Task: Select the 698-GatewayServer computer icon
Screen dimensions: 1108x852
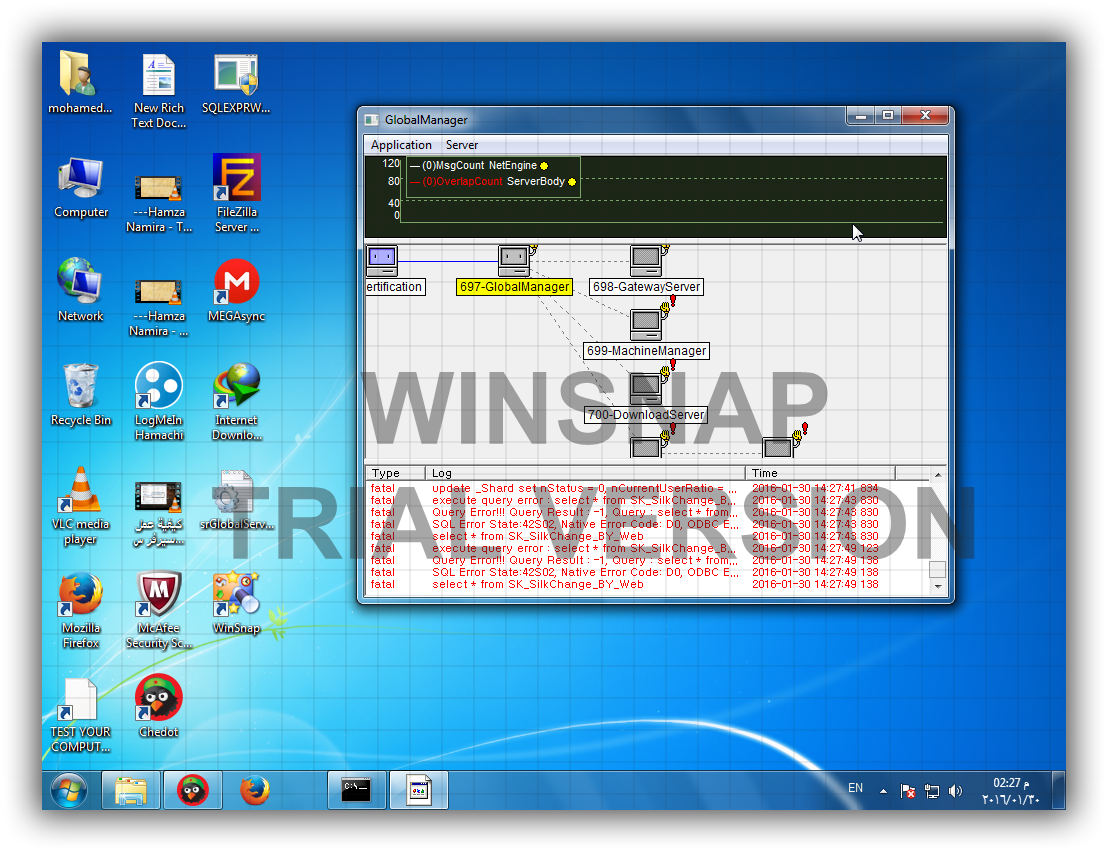Action: click(x=647, y=261)
